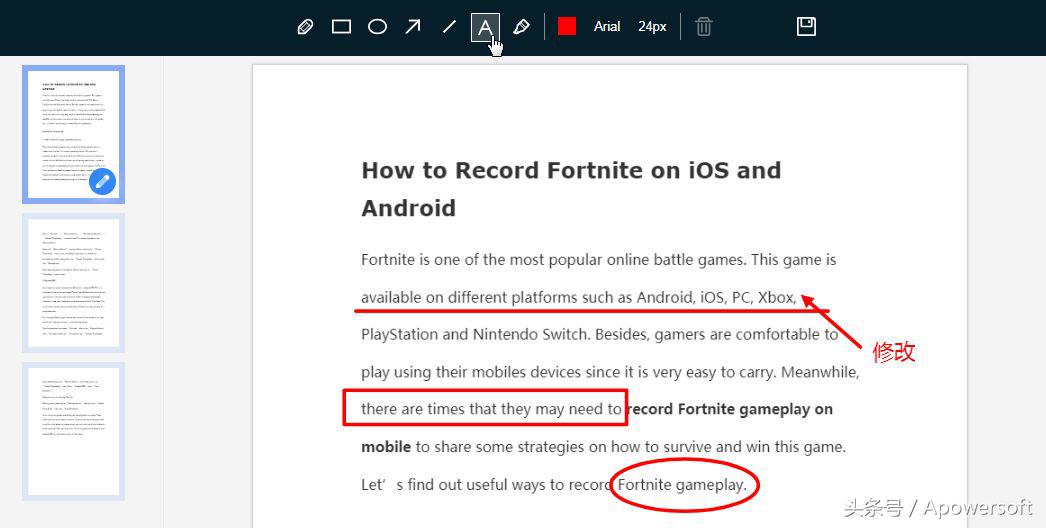Click the text 'Fortnite gameplay.'
The width and height of the screenshot is (1046, 528).
point(682,485)
